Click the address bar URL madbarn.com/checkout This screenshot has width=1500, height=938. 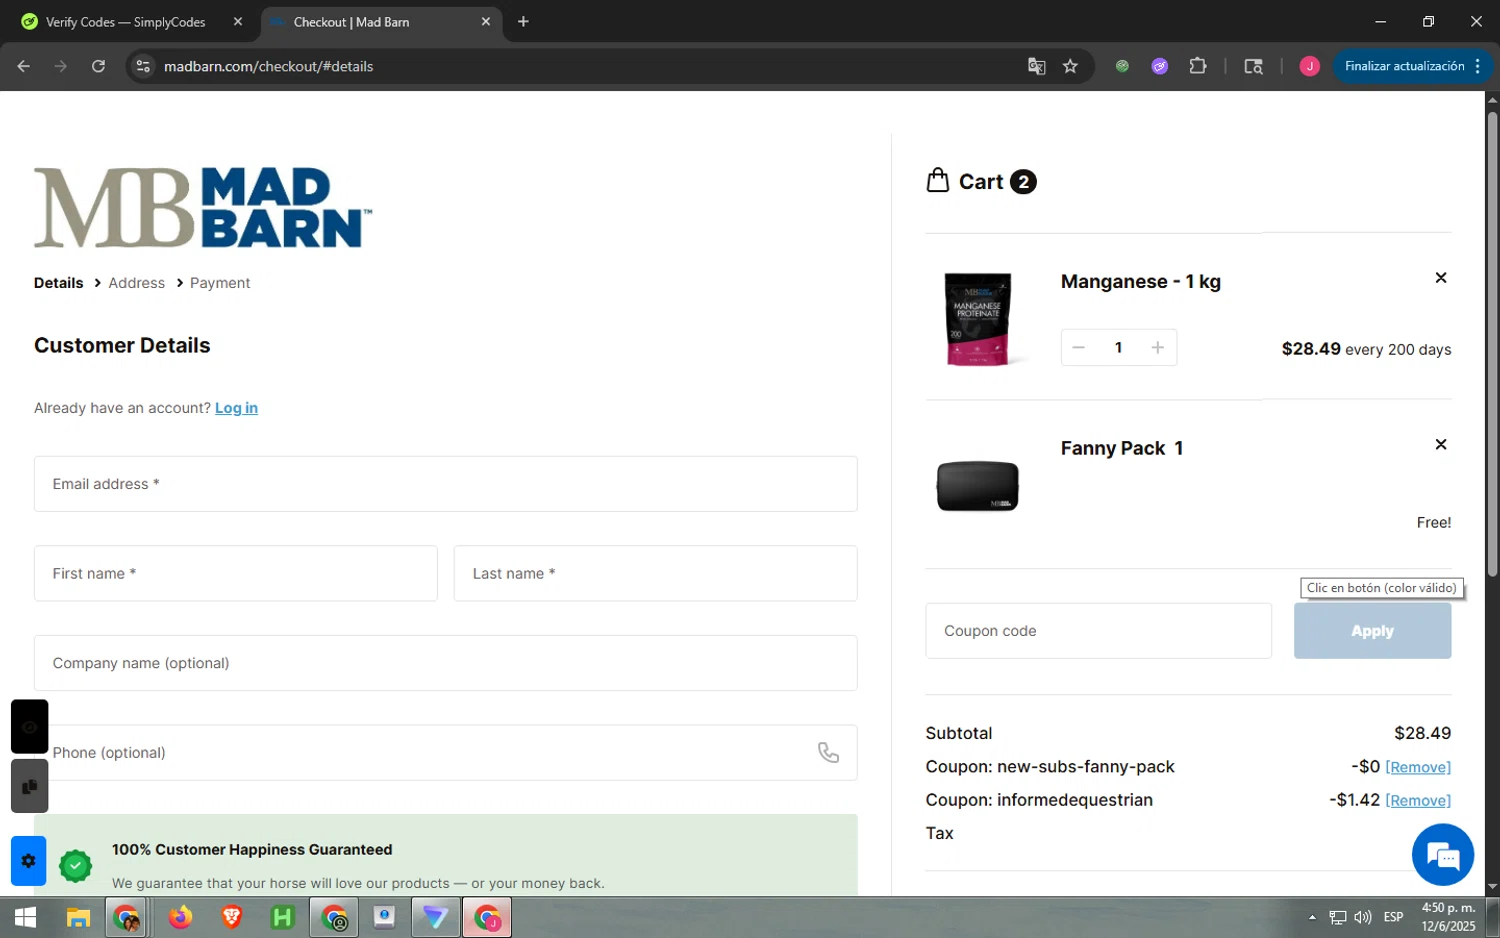tap(268, 66)
